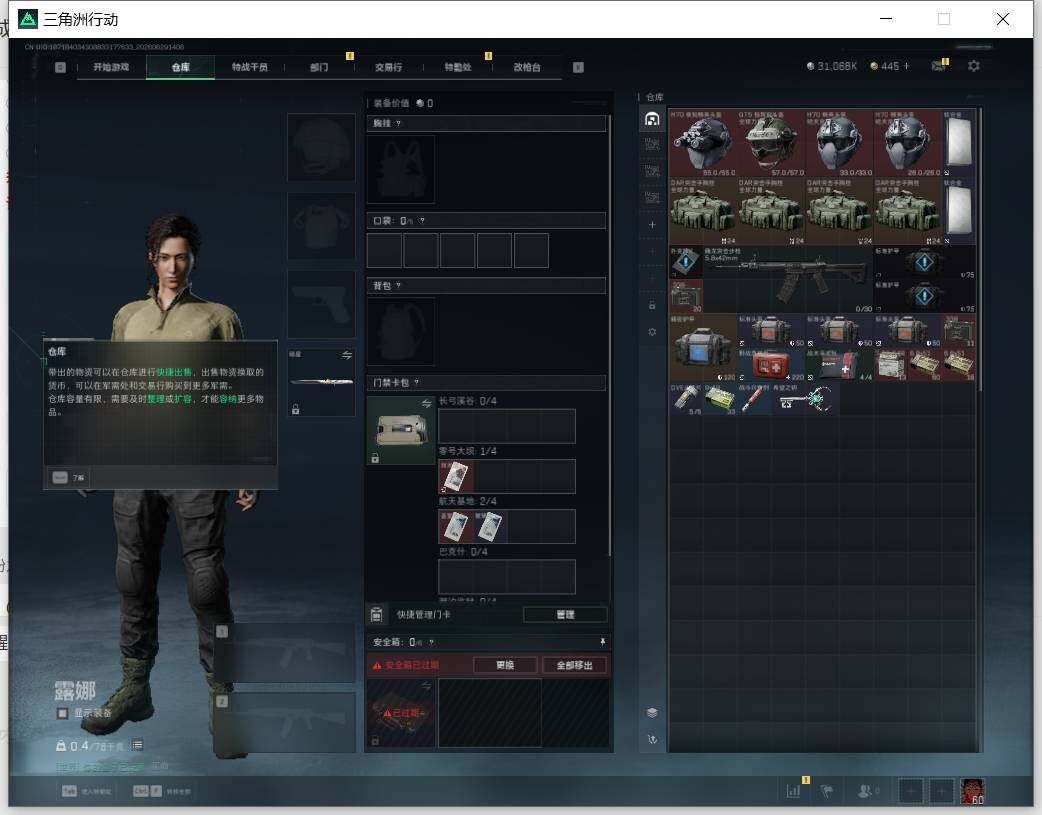Click the swap arrows on keycard case
Image resolution: width=1042 pixels, height=815 pixels.
[x=427, y=404]
